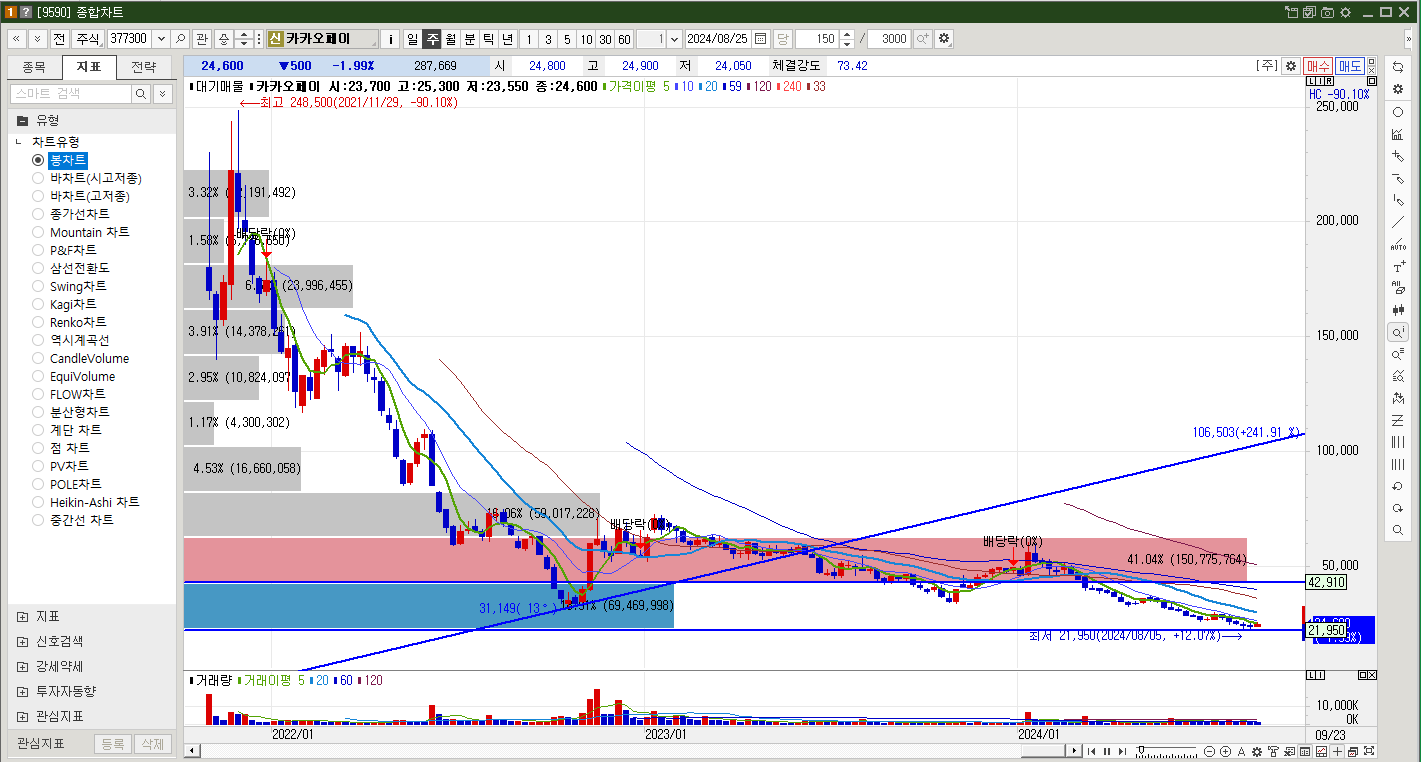
Task: Click the 60 minute preset button
Action: click(x=624, y=39)
